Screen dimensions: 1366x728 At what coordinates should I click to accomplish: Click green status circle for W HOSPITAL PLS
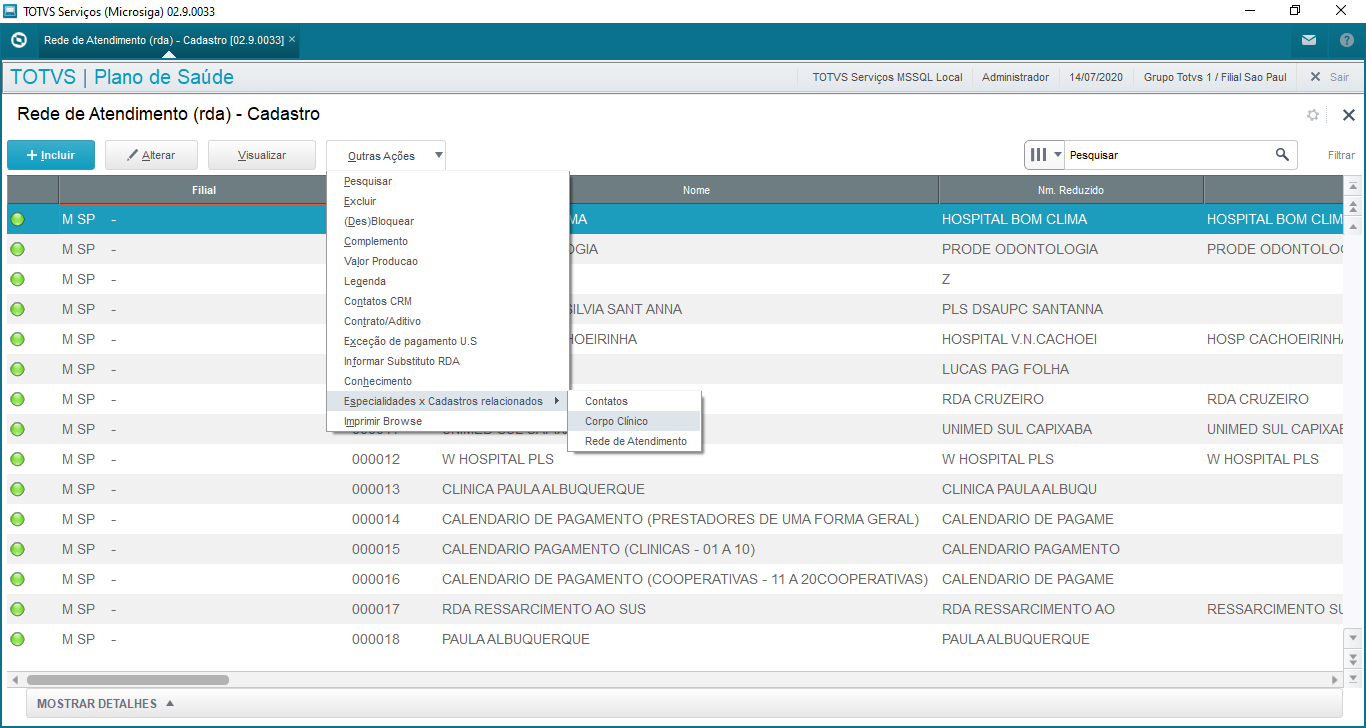click(x=17, y=459)
